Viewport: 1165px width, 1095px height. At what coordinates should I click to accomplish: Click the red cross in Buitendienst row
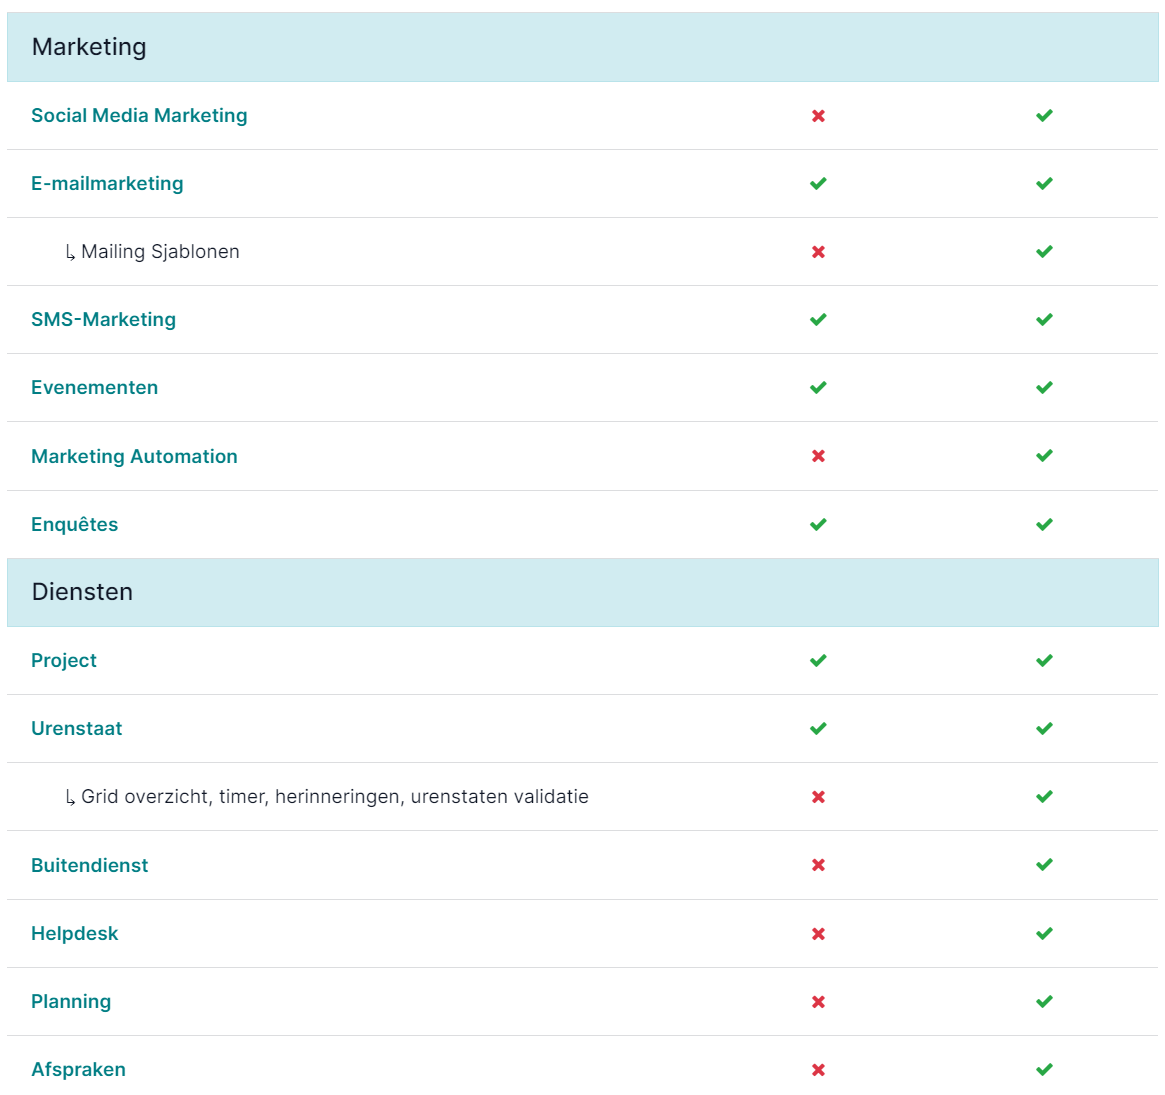pyautogui.click(x=818, y=865)
